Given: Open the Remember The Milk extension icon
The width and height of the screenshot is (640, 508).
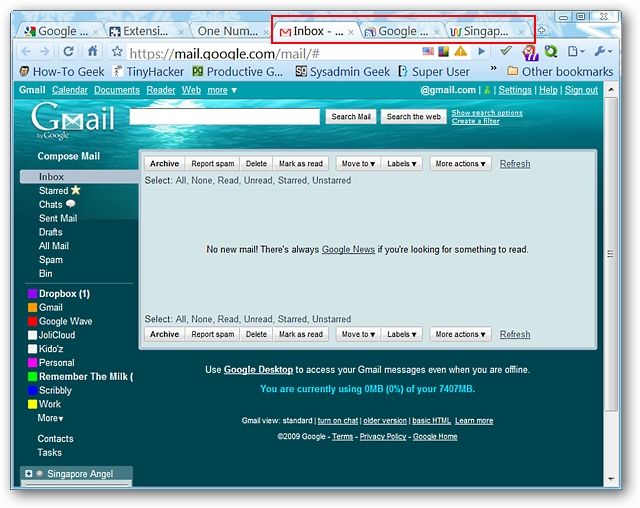Looking at the screenshot, I should pyautogui.click(x=530, y=52).
